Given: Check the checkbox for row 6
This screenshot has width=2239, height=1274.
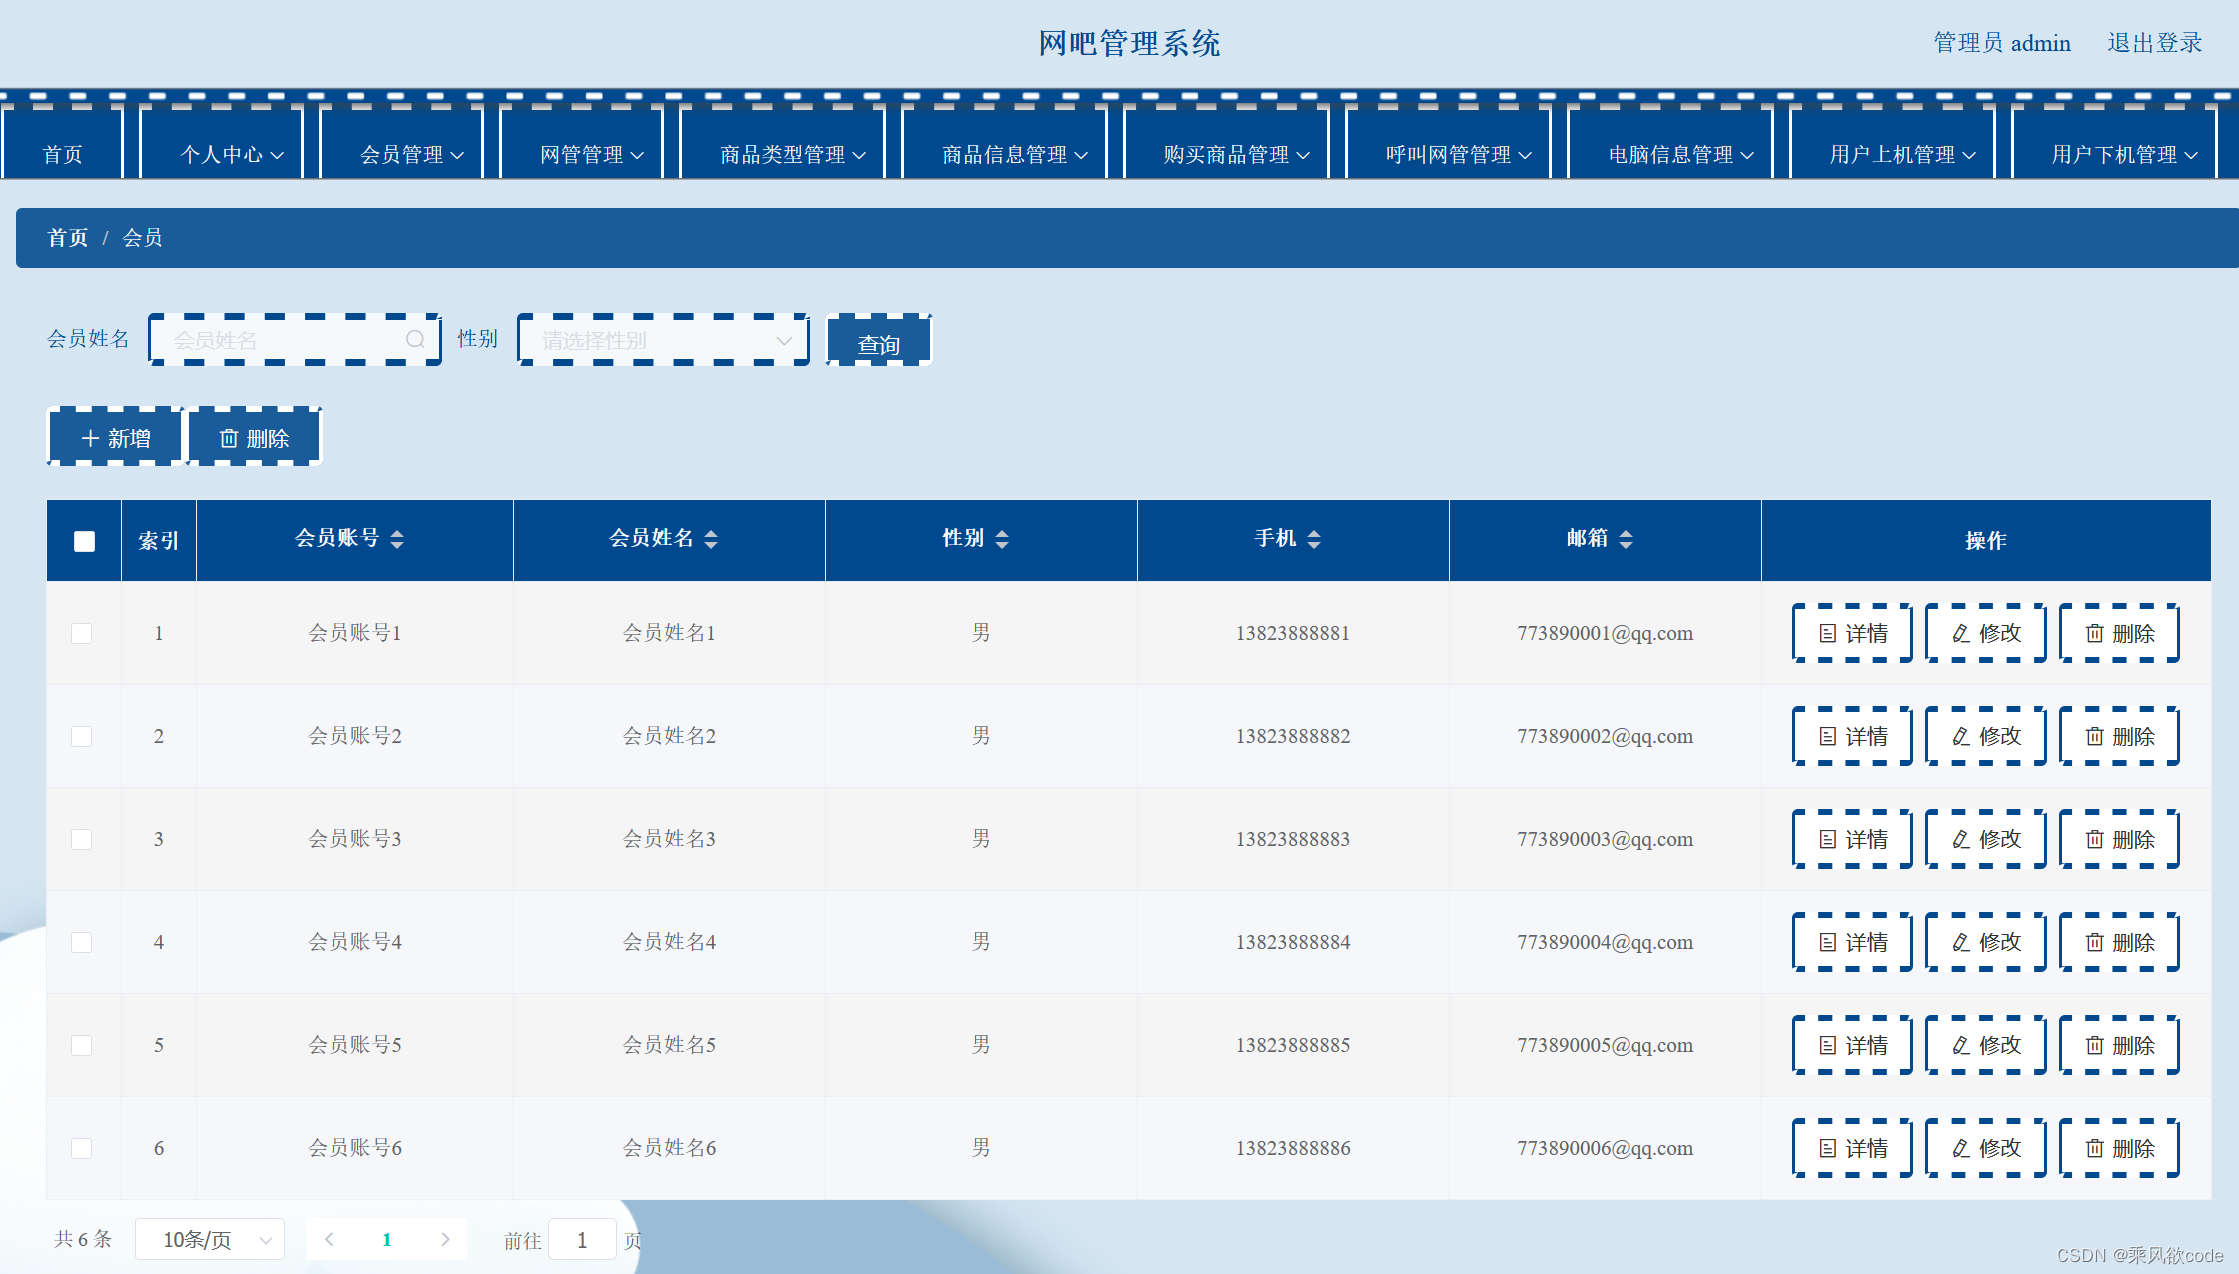Looking at the screenshot, I should [x=82, y=1149].
